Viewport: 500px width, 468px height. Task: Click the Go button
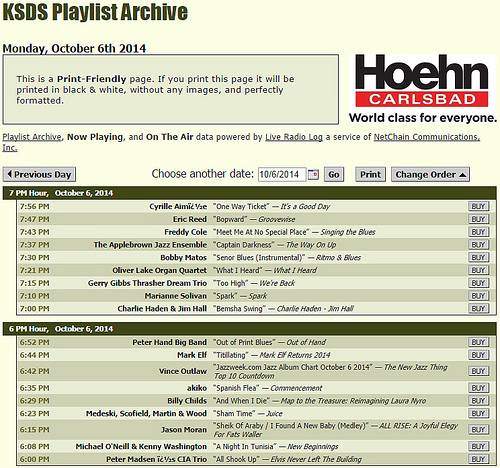pos(334,174)
